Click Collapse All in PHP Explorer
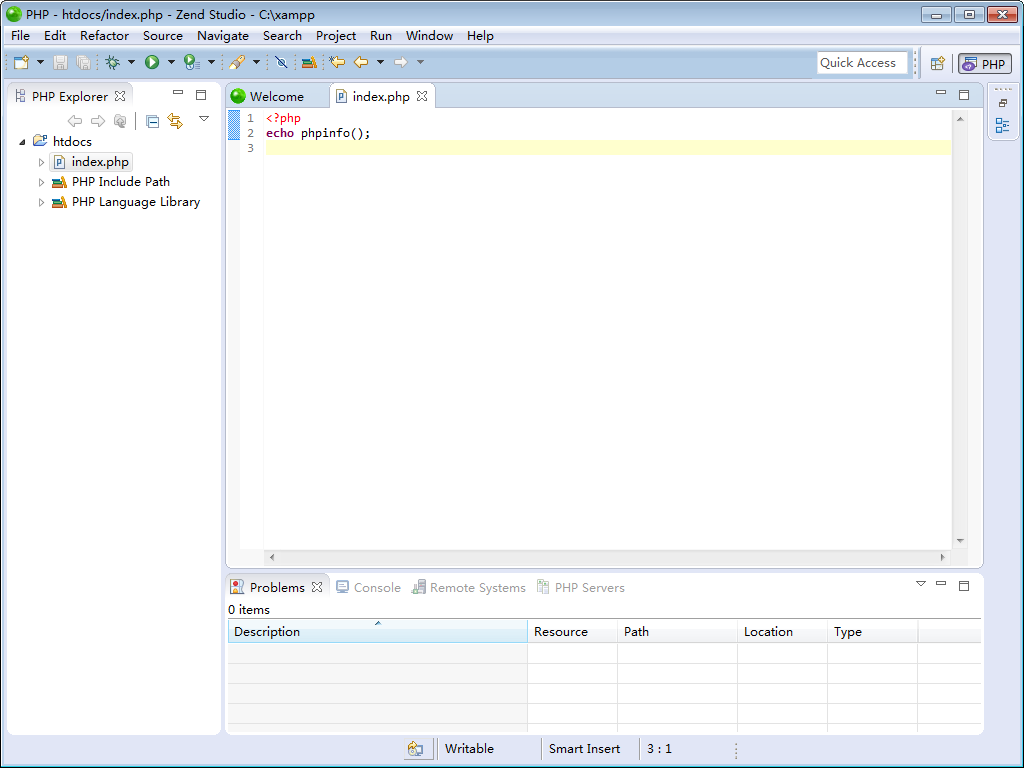 tap(152, 121)
